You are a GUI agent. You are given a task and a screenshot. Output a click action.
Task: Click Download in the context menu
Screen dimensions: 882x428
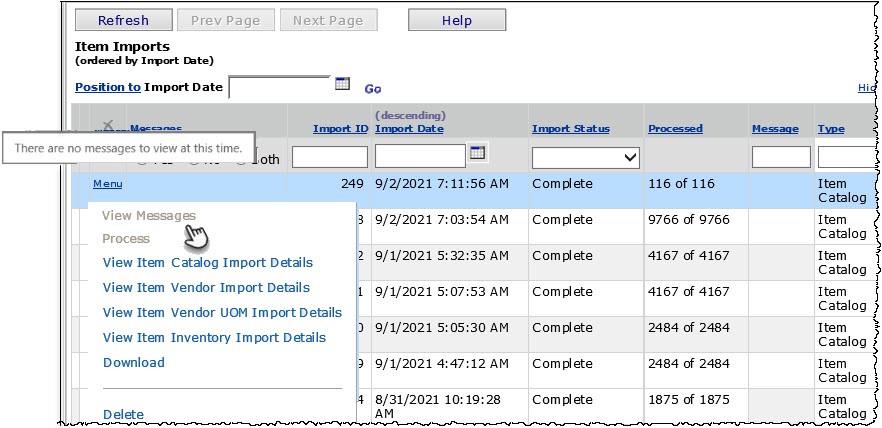(x=134, y=363)
